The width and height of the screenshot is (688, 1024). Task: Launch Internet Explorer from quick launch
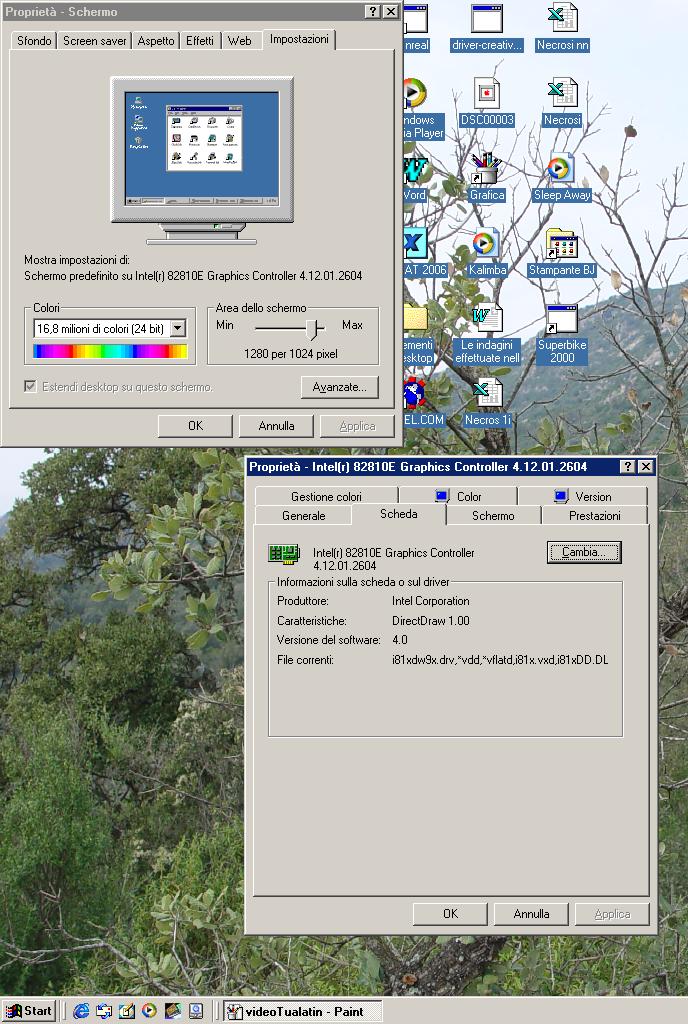[81, 1011]
